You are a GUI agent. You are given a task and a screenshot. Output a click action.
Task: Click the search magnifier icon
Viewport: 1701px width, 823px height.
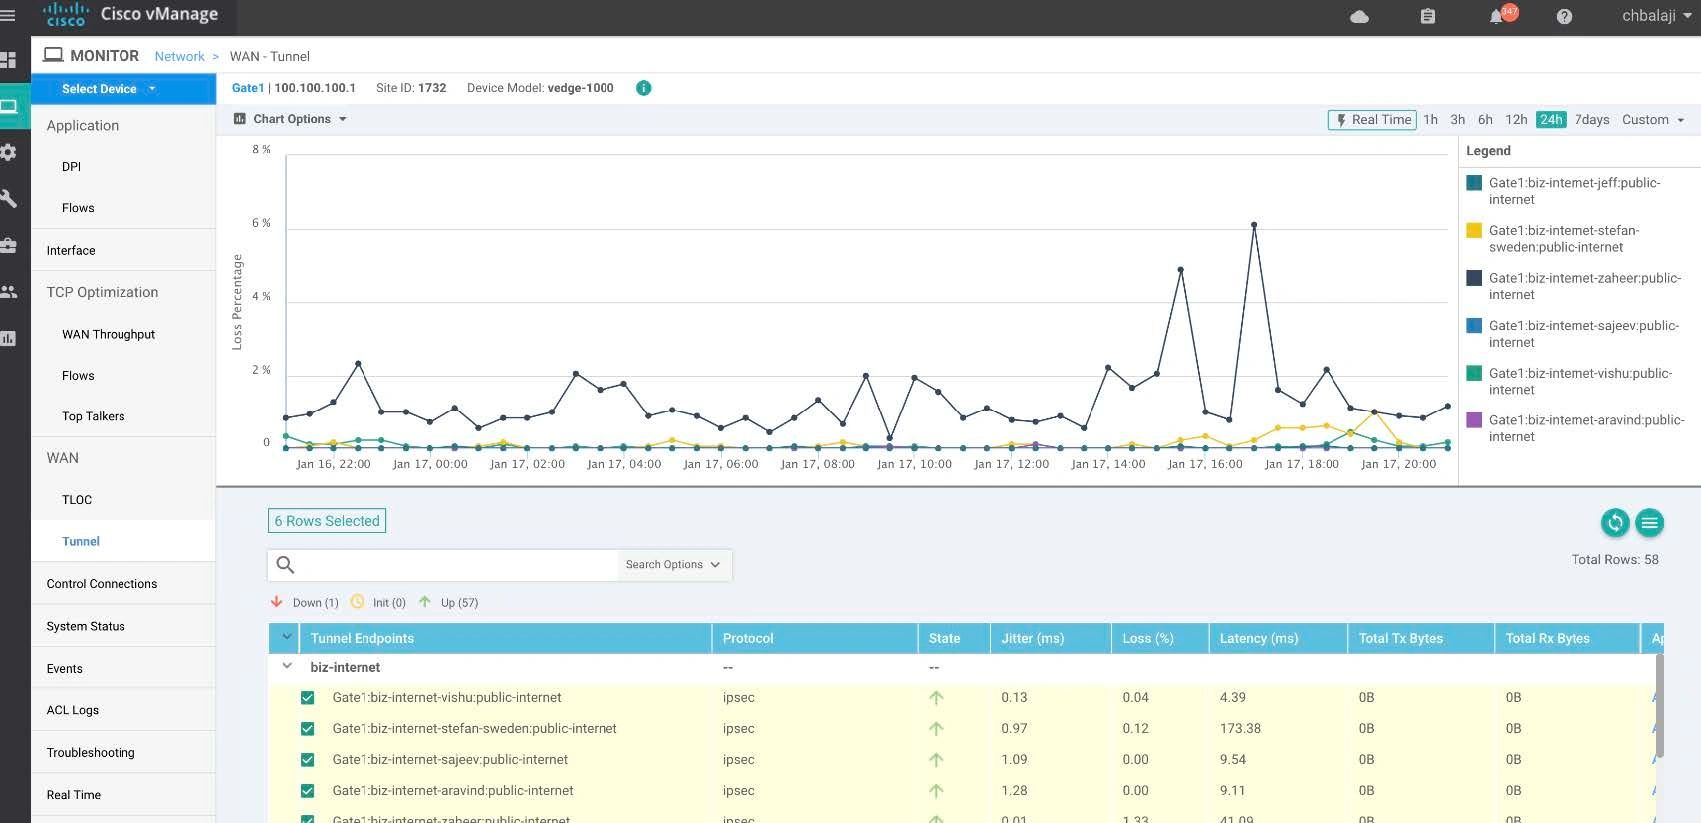[x=285, y=565]
